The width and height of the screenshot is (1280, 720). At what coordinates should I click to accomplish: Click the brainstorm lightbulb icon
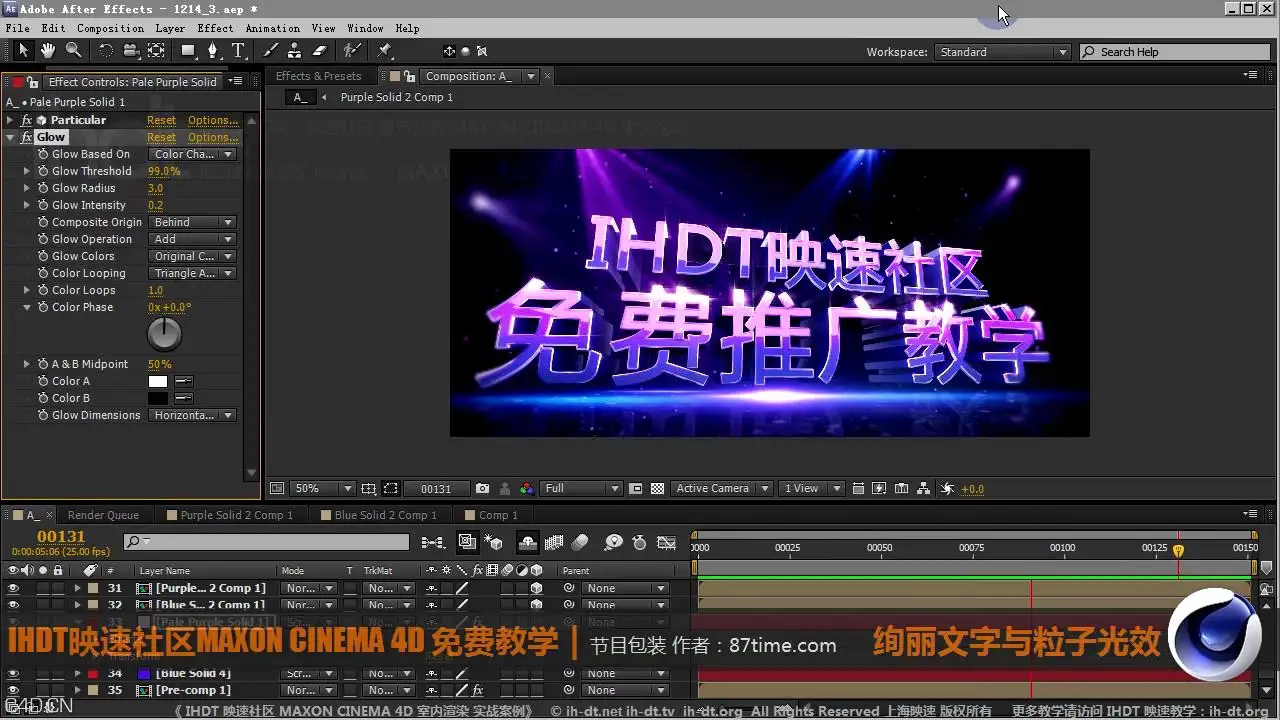pyautogui.click(x=614, y=542)
